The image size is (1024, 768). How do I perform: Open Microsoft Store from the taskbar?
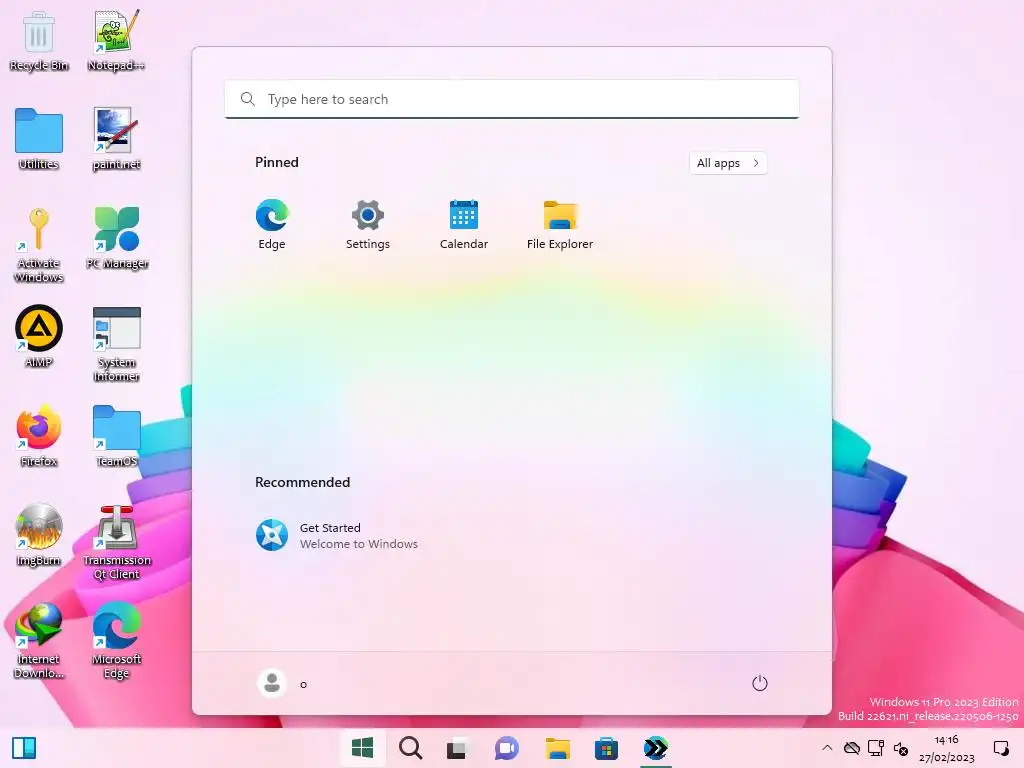pos(606,748)
